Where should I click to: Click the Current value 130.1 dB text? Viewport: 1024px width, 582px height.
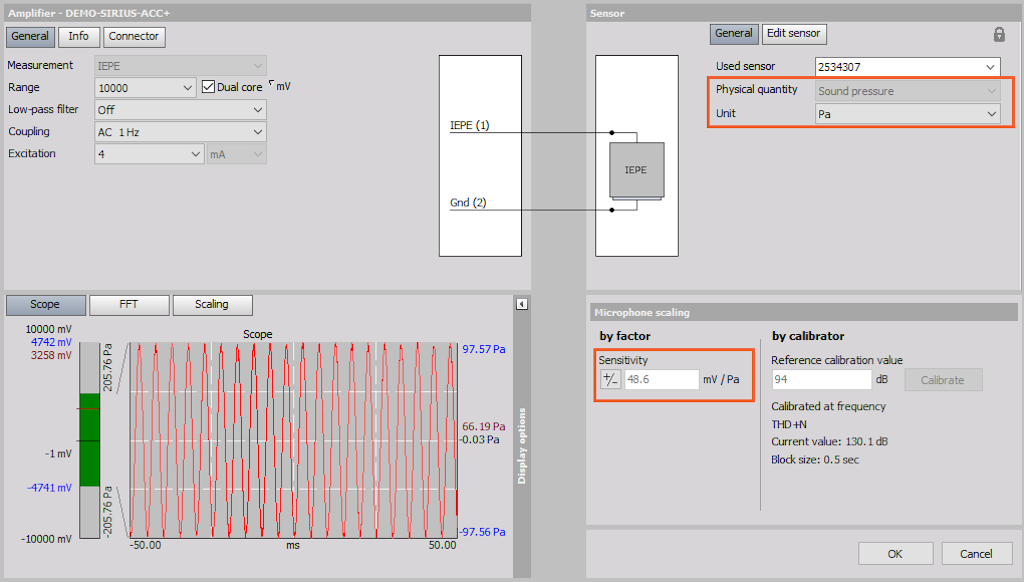click(x=829, y=442)
